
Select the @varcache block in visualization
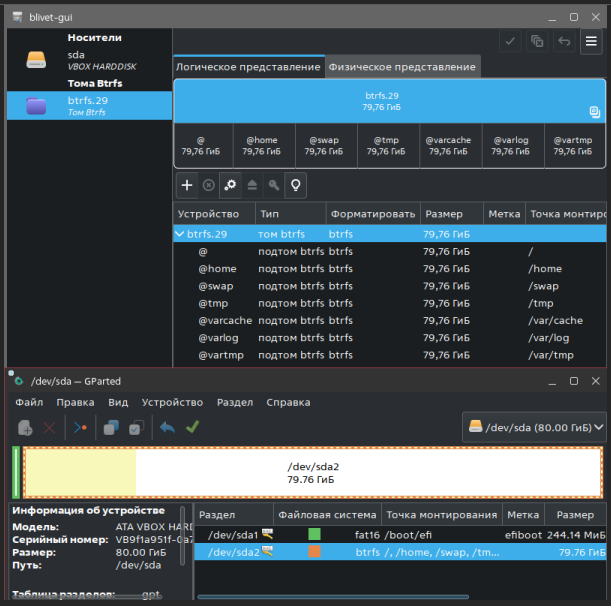pyautogui.click(x=449, y=146)
